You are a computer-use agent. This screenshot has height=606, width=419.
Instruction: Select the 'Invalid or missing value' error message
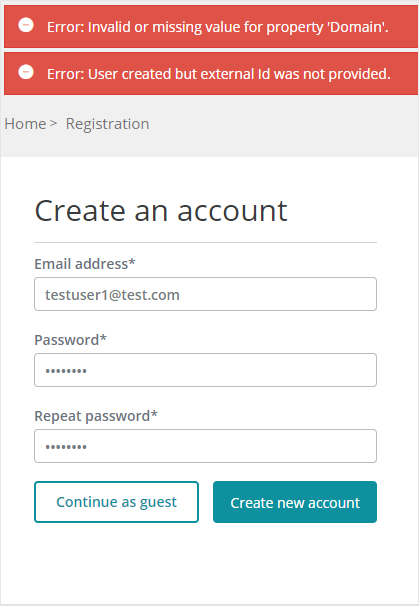click(x=218, y=27)
